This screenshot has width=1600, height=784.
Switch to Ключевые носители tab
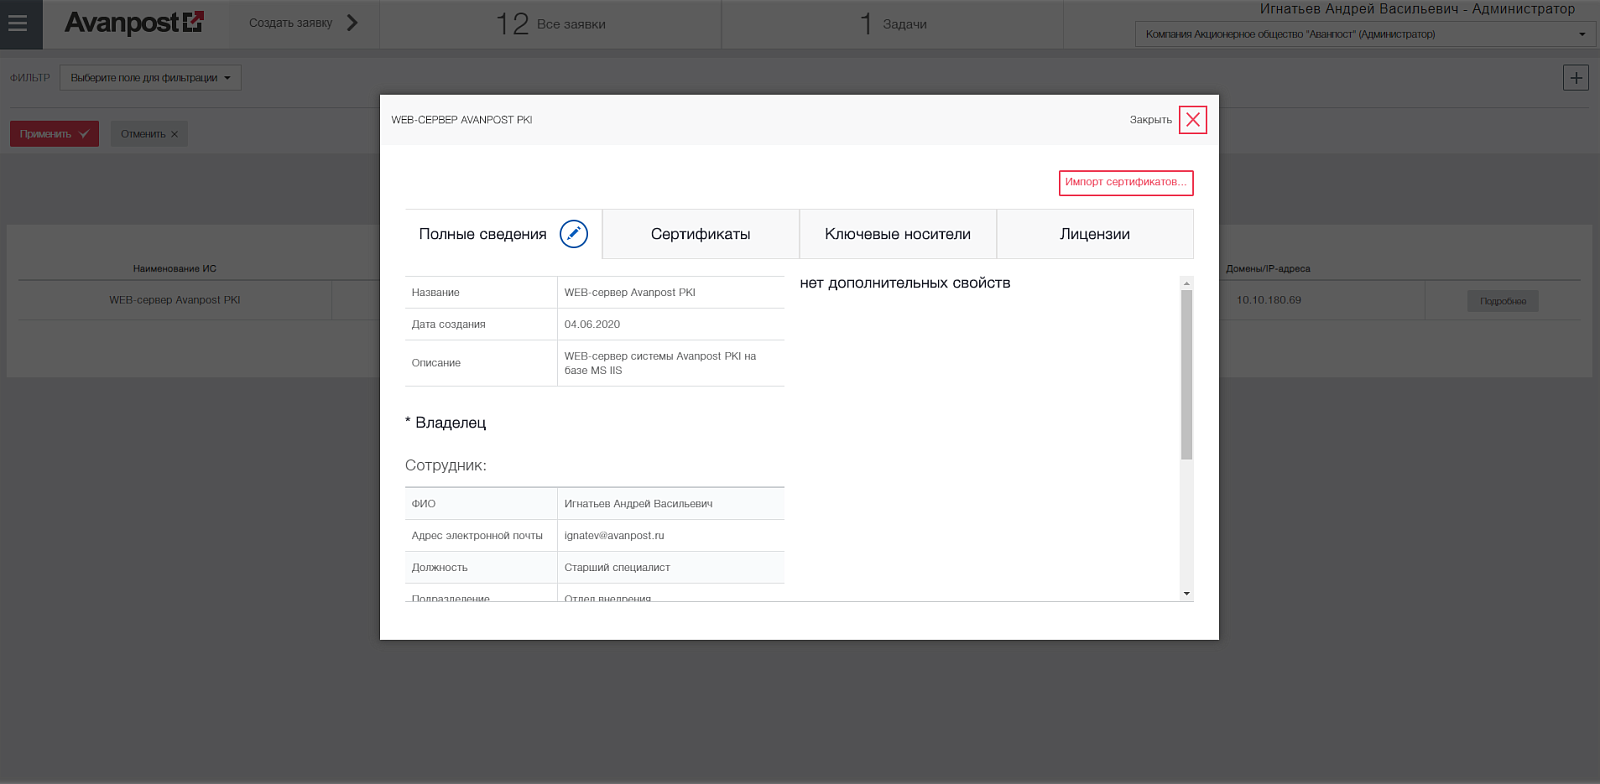coord(898,234)
